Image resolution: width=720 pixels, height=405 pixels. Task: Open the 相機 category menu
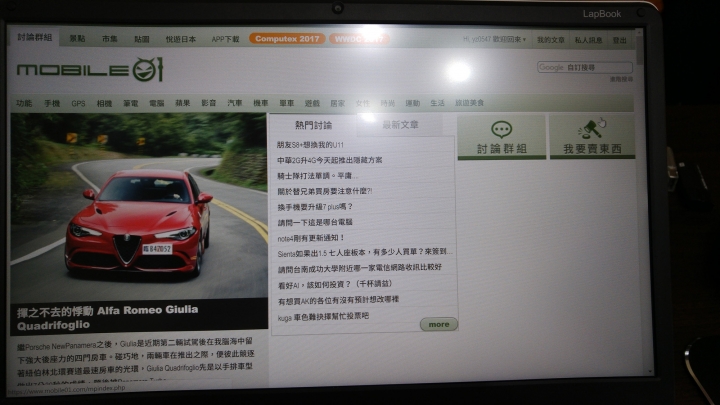tap(104, 103)
